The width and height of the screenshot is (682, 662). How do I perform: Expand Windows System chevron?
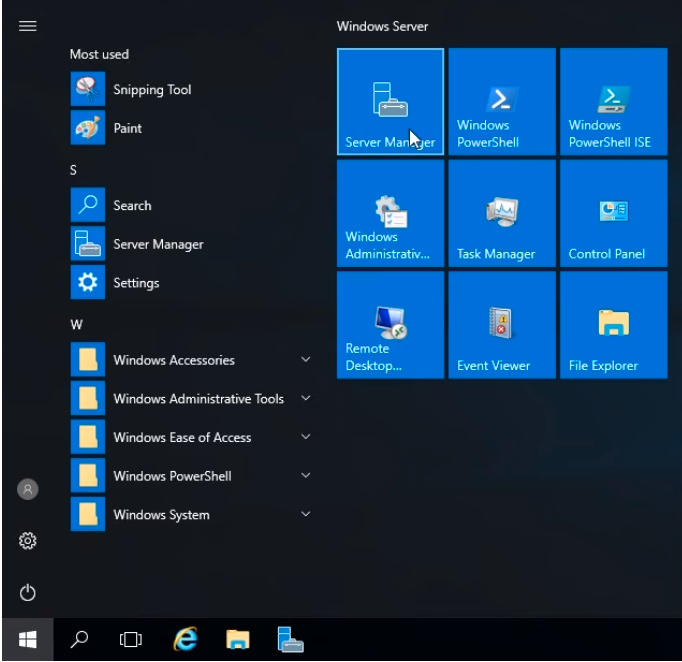pos(306,514)
